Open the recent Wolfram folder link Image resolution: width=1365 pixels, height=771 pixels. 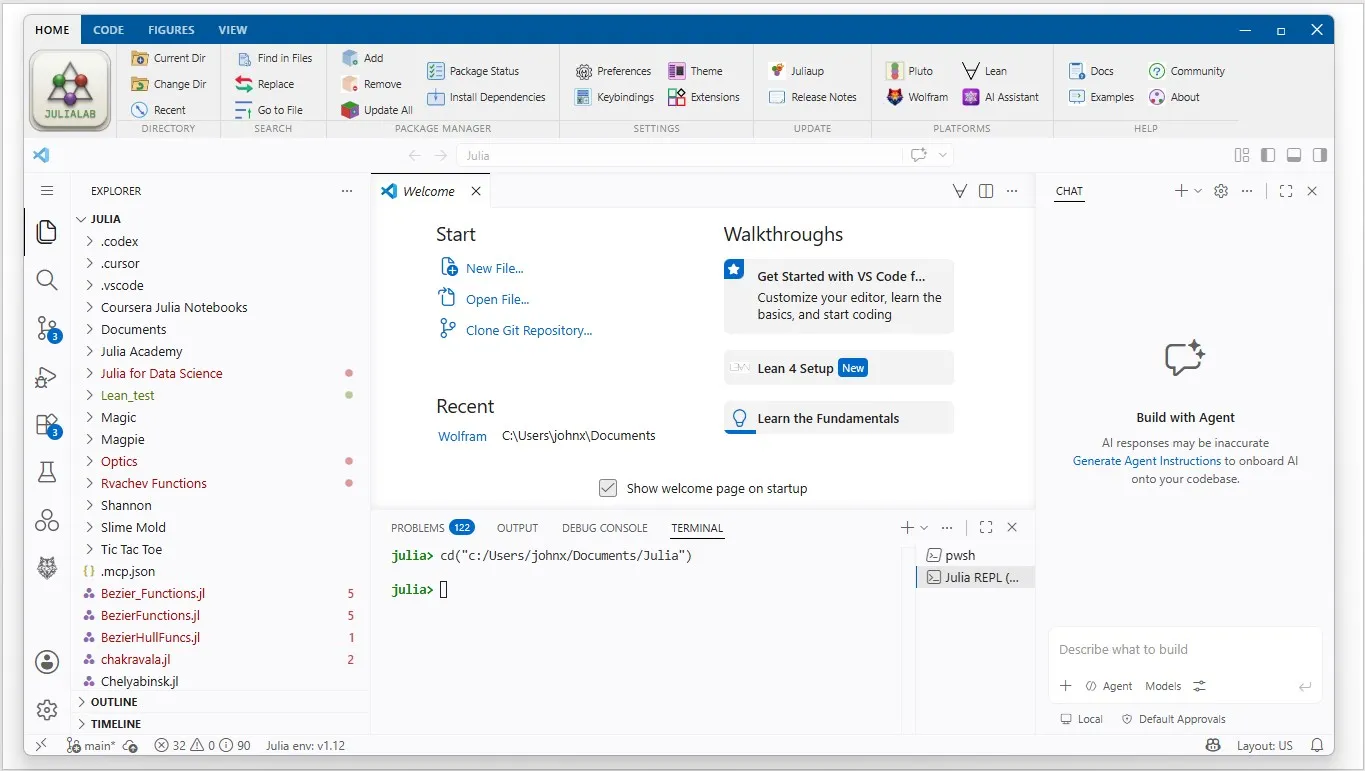462,436
